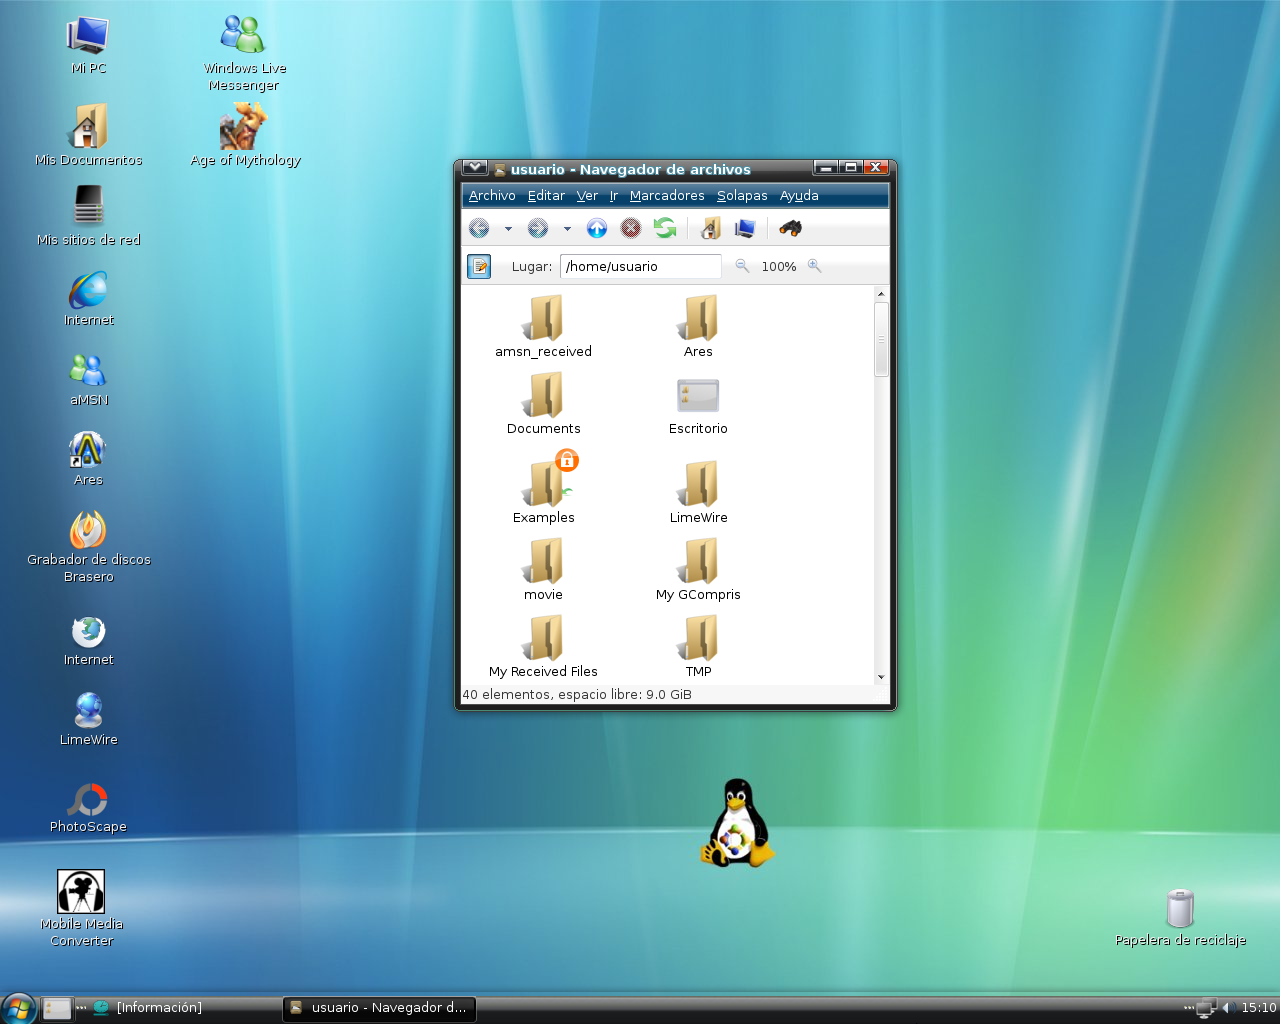Open the window menu arrow in title bar
This screenshot has height=1024, width=1280.
[475, 168]
